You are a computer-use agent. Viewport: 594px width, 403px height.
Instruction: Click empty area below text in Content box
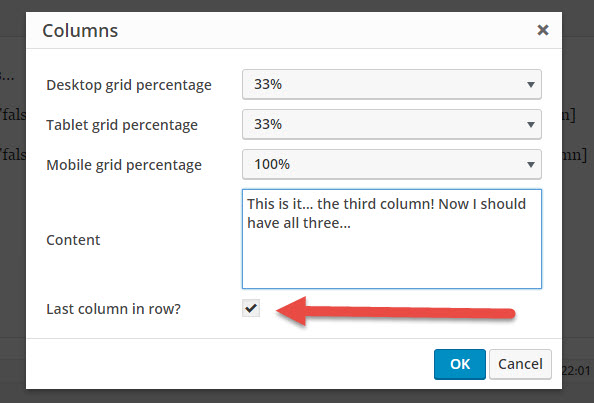[x=392, y=261]
